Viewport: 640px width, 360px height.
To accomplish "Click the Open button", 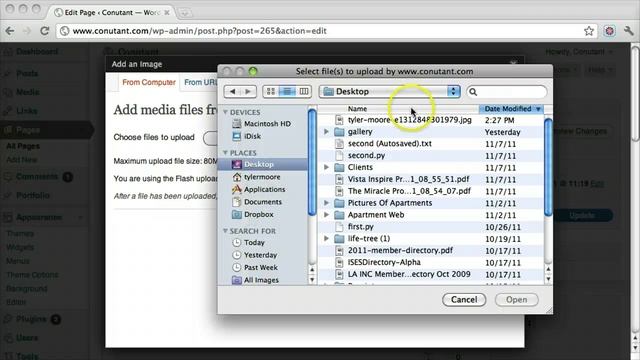I will tap(516, 300).
